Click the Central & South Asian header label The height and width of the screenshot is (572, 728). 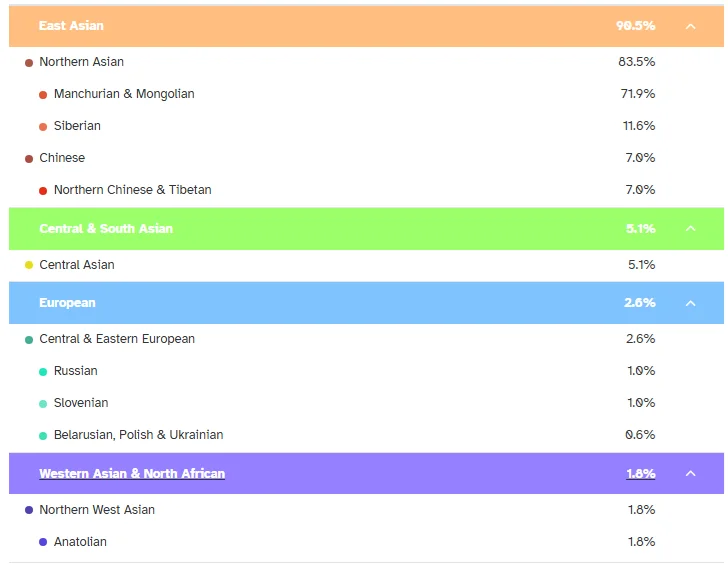click(106, 228)
